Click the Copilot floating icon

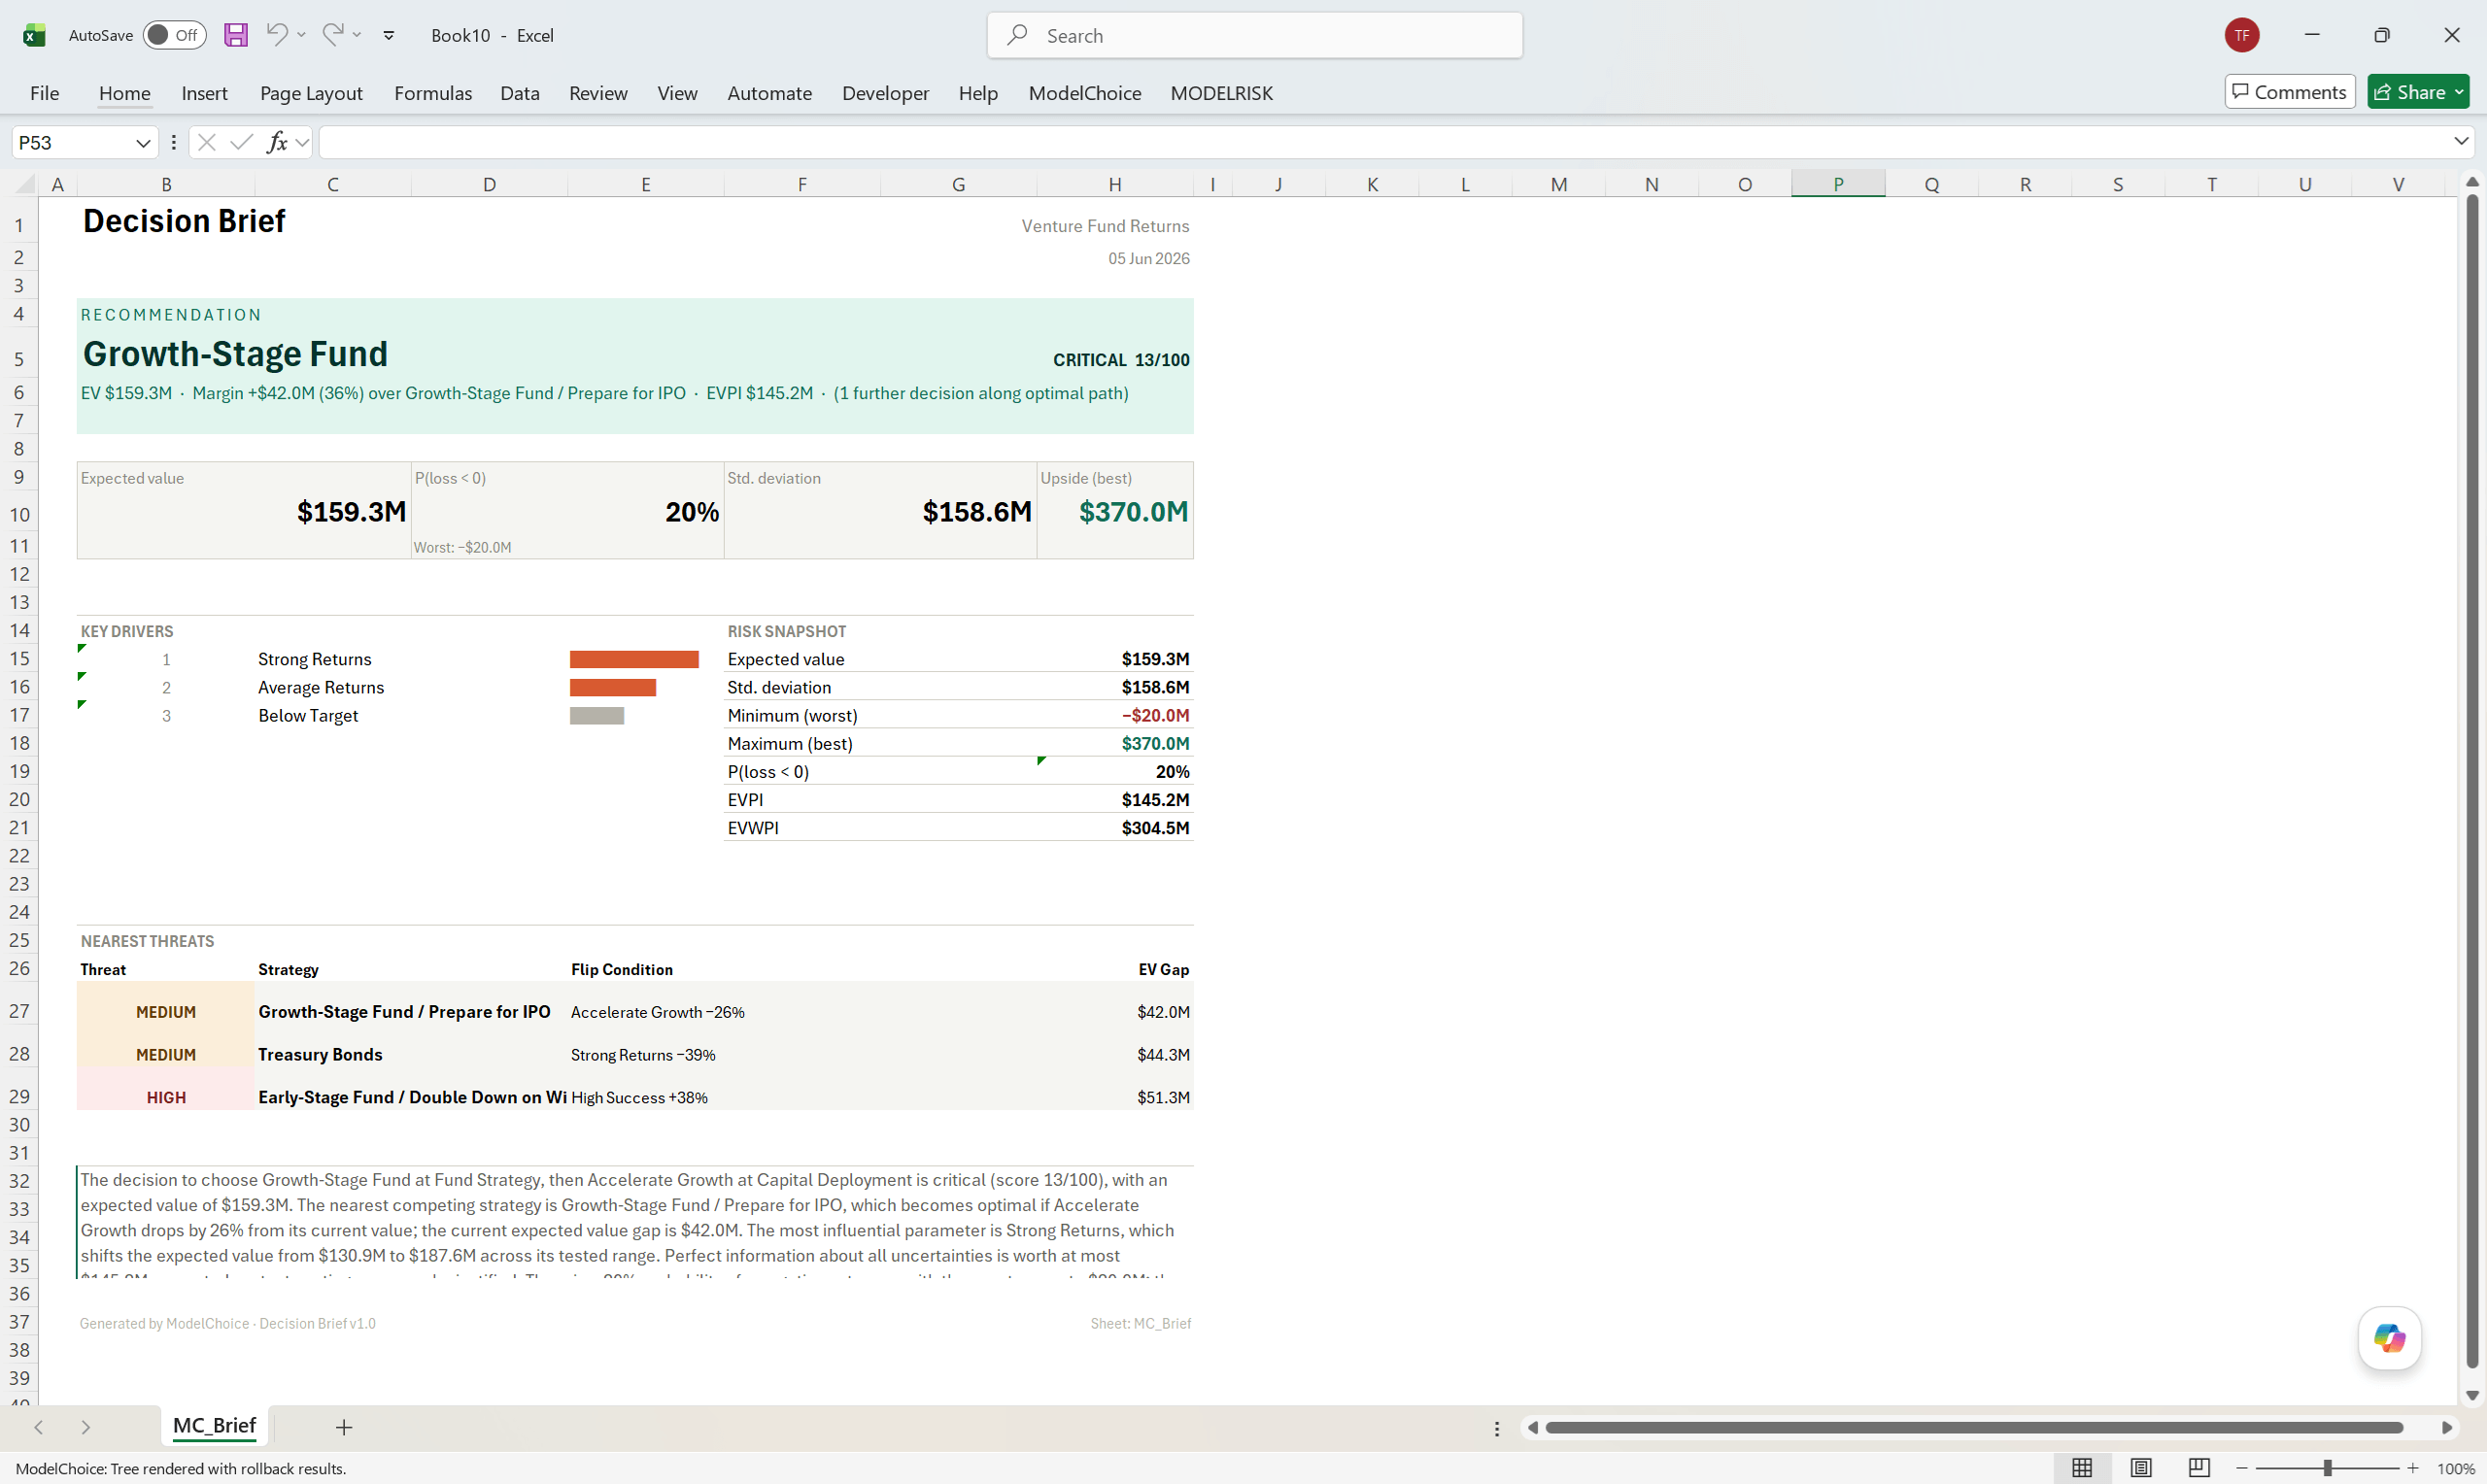coord(2389,1337)
